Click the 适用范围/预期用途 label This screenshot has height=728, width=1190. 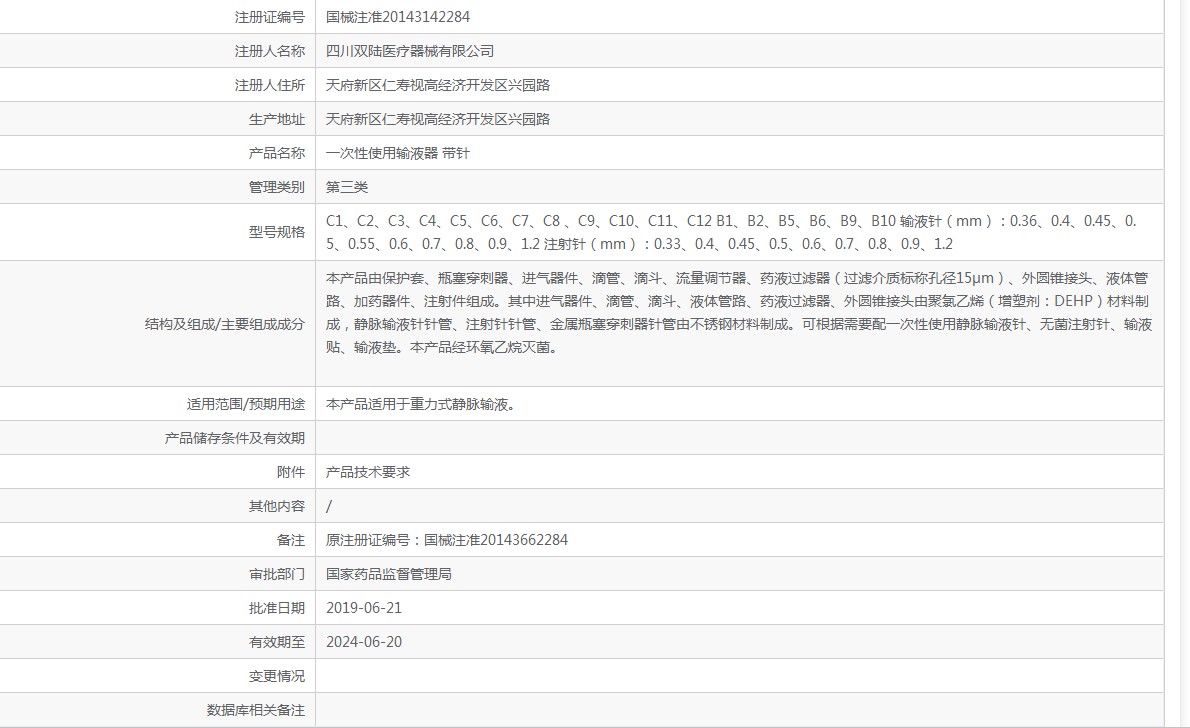(246, 404)
